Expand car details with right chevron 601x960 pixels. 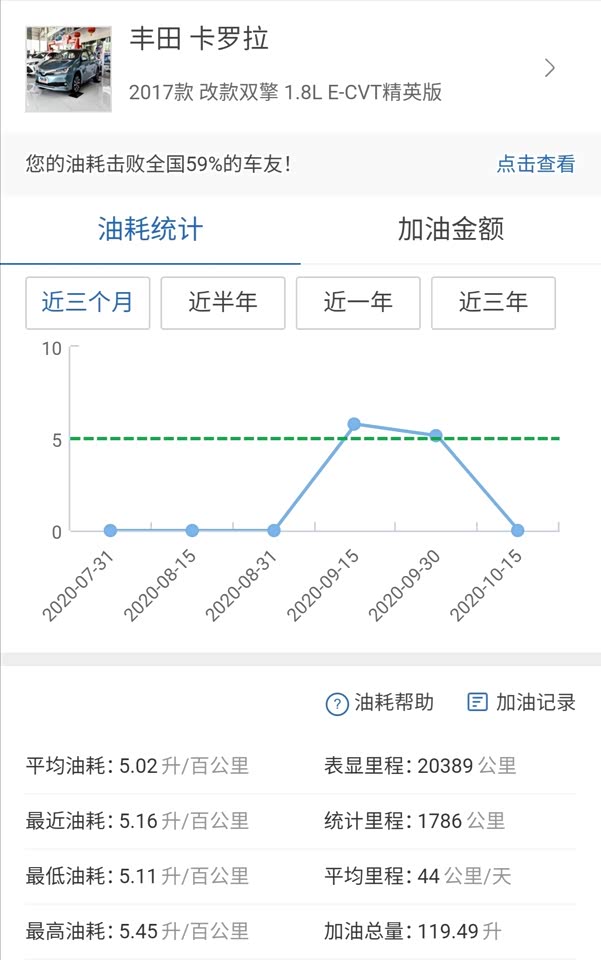(x=549, y=68)
